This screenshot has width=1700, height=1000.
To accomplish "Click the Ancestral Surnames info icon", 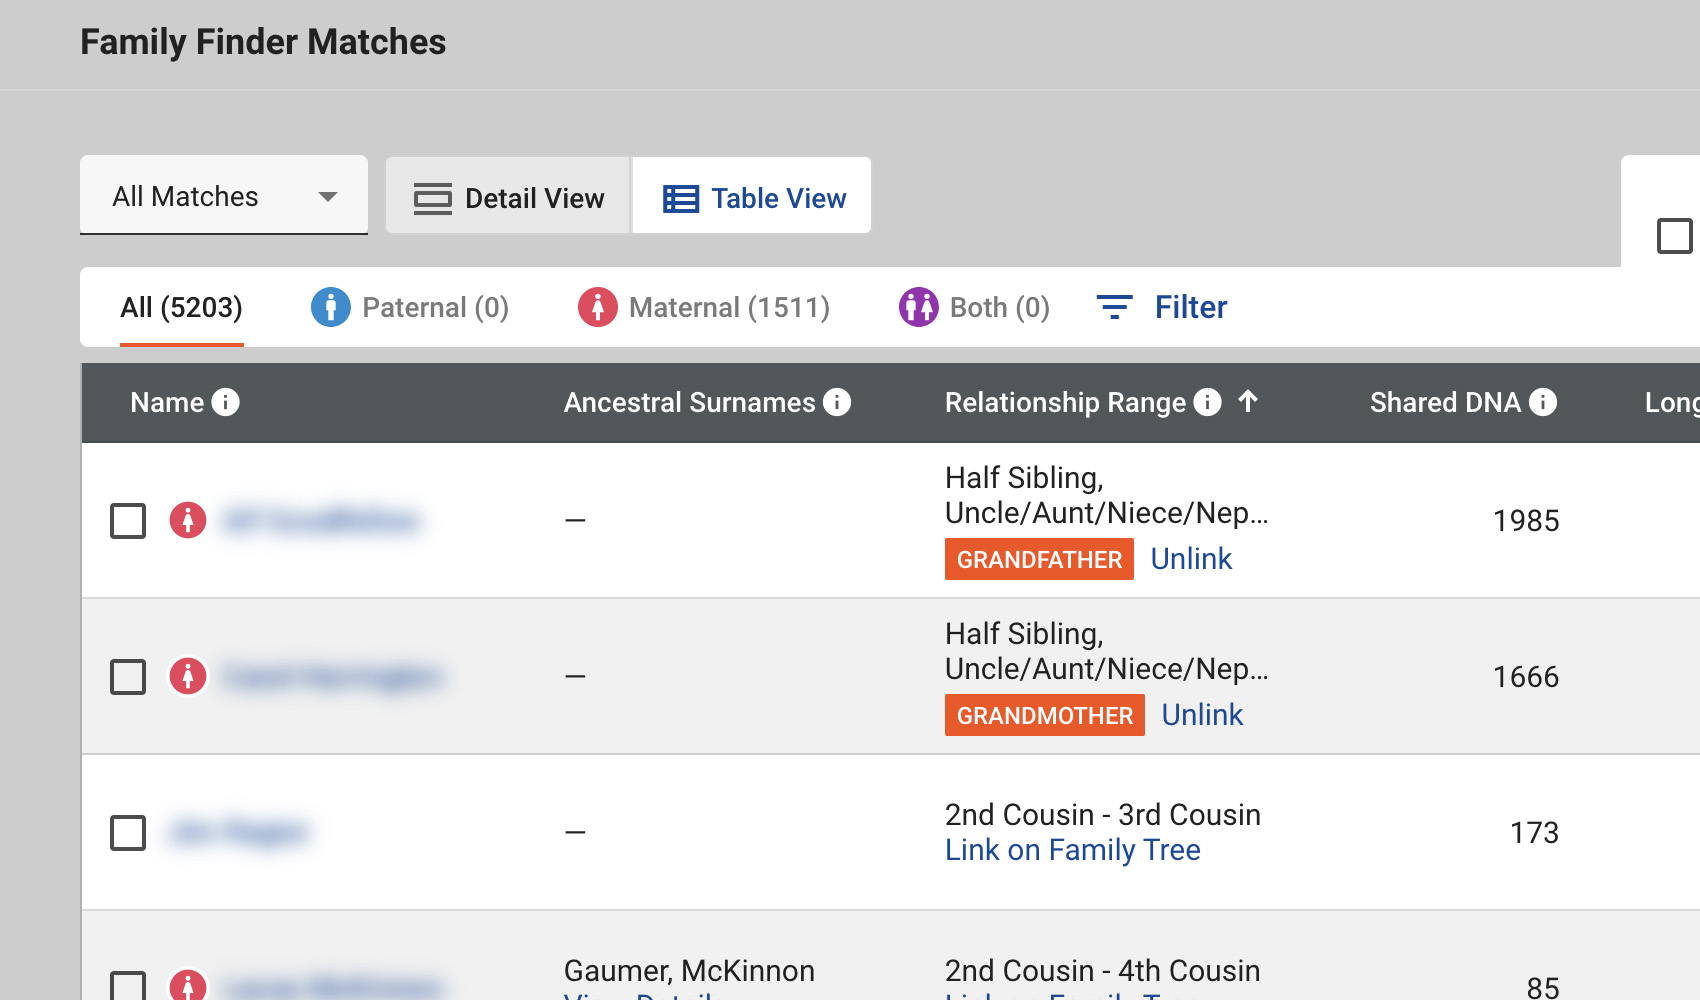I will click(x=837, y=402).
